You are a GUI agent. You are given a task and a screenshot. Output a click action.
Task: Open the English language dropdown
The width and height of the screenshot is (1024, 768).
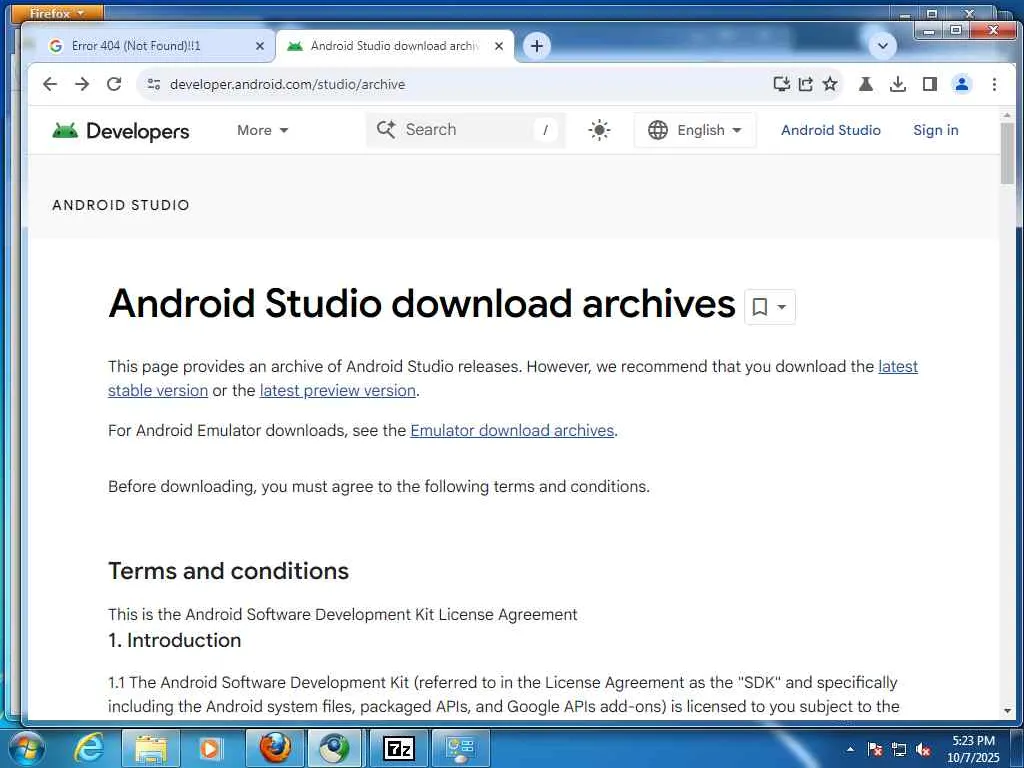(x=695, y=130)
